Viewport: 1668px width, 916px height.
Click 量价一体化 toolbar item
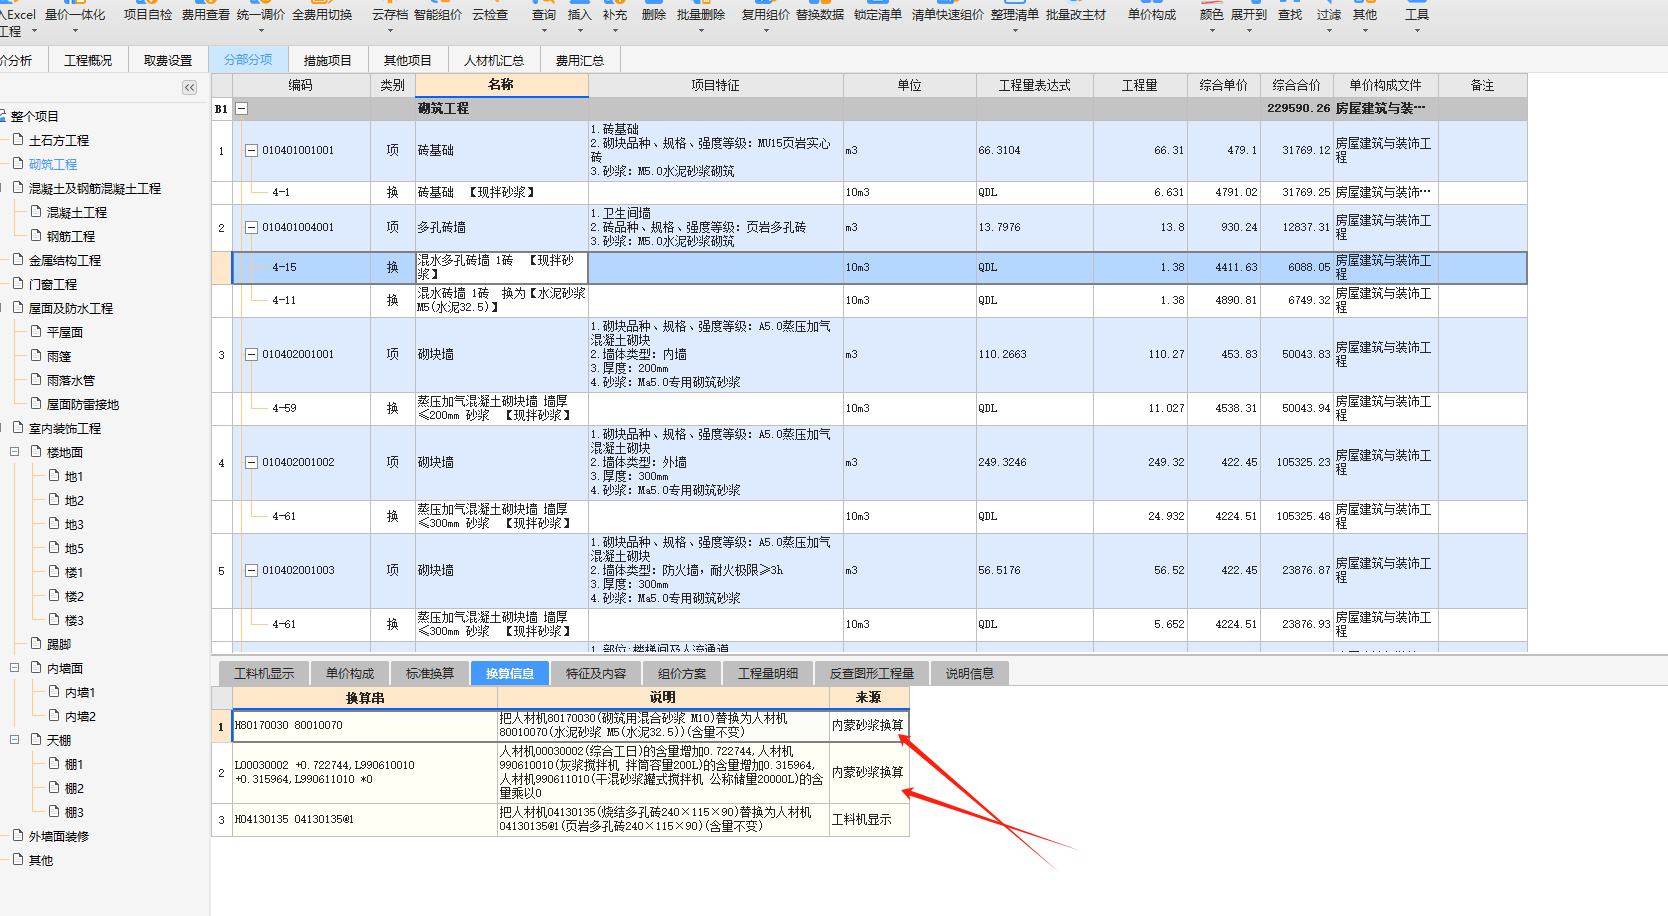coord(75,15)
